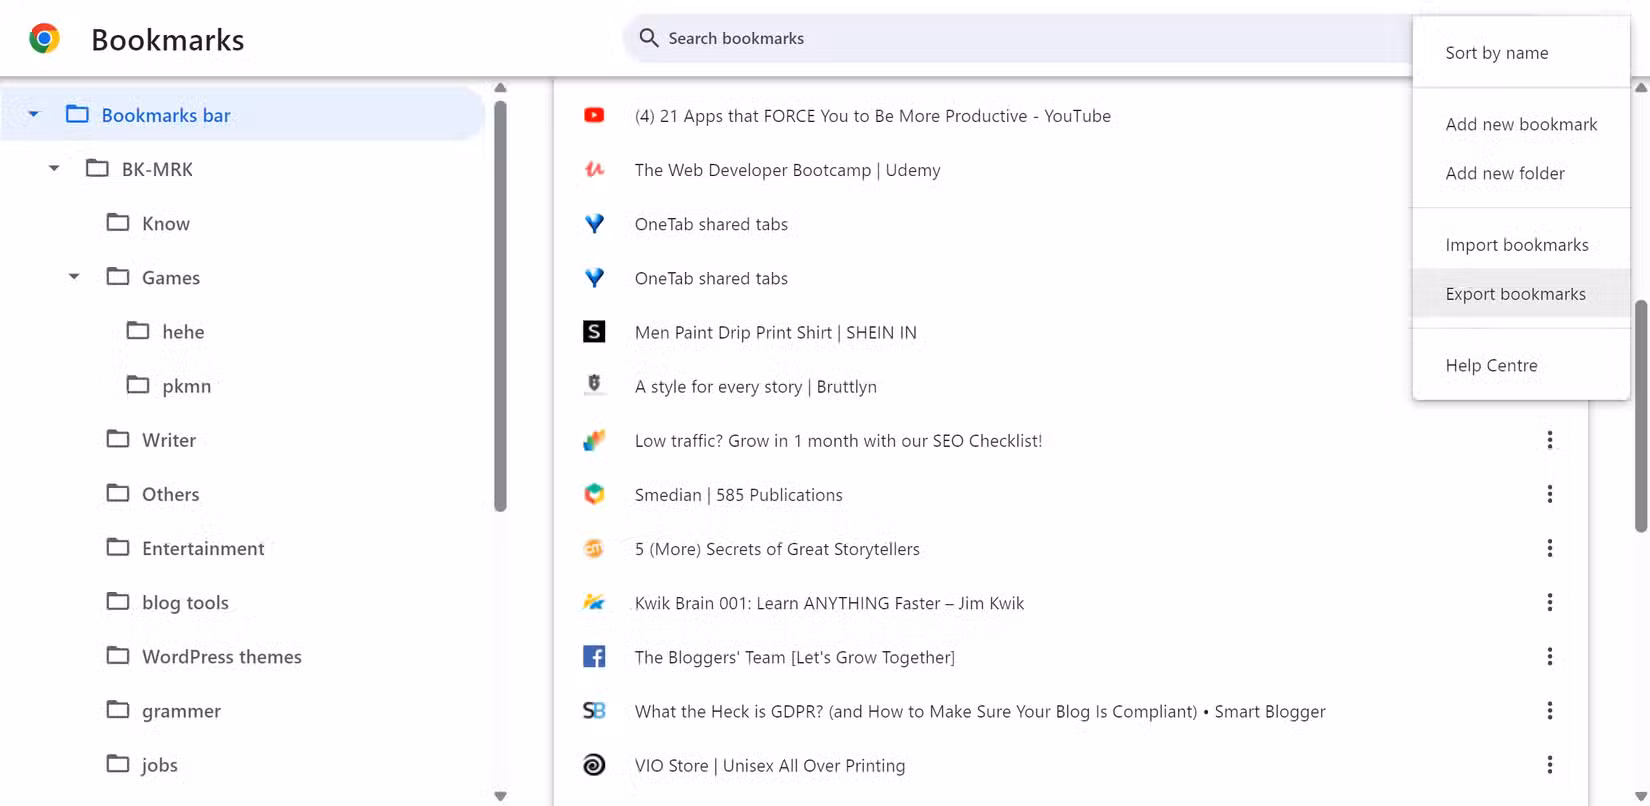This screenshot has height=806, width=1650.
Task: Click the SHEIN favicon for Men Paint Drip Shirt
Action: [594, 332]
